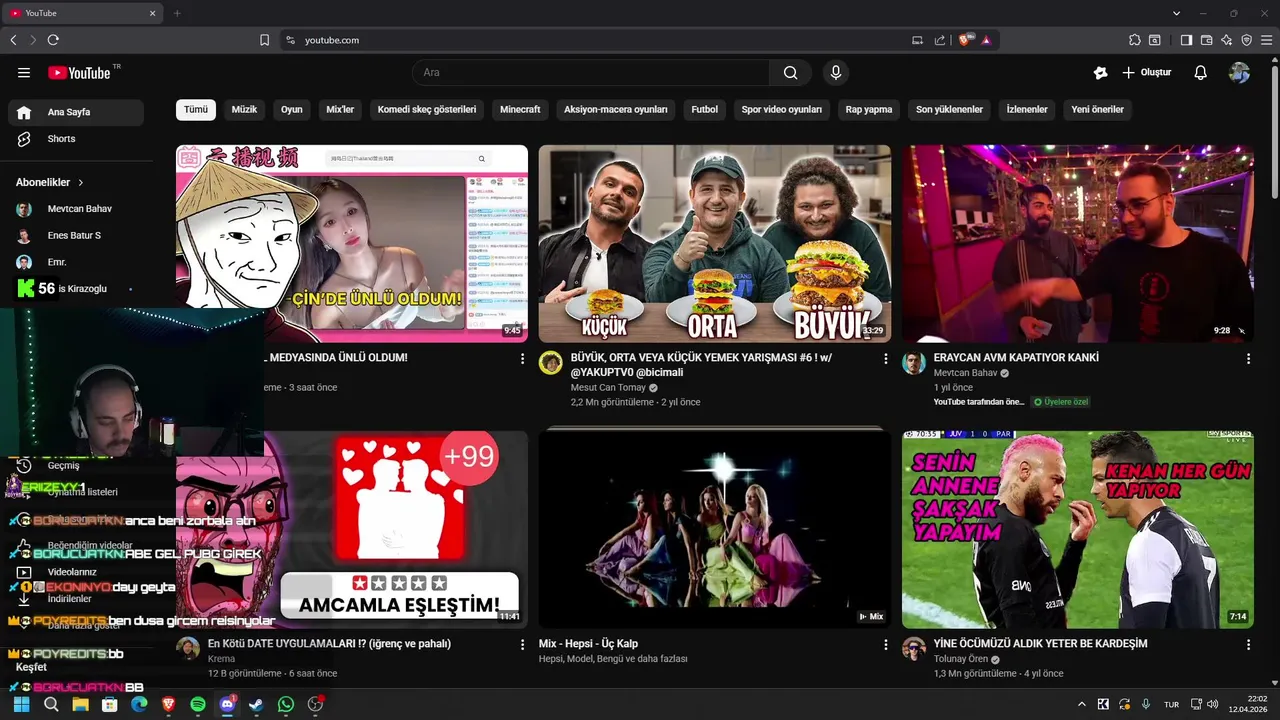
Task: Toggle the browser sidebar panel icon
Action: click(x=1186, y=40)
